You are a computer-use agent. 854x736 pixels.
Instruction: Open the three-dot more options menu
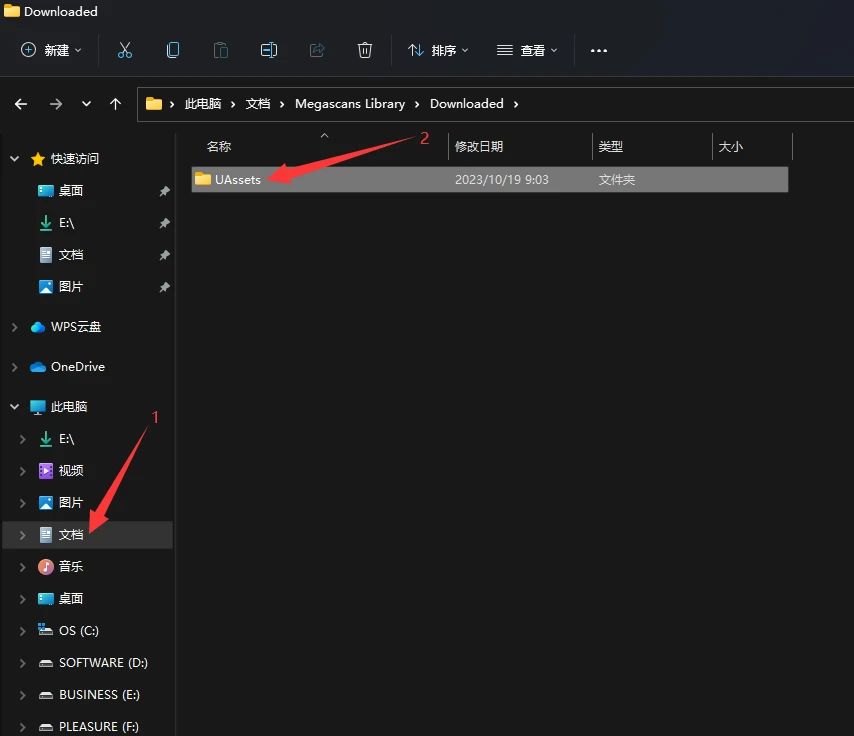coord(599,51)
